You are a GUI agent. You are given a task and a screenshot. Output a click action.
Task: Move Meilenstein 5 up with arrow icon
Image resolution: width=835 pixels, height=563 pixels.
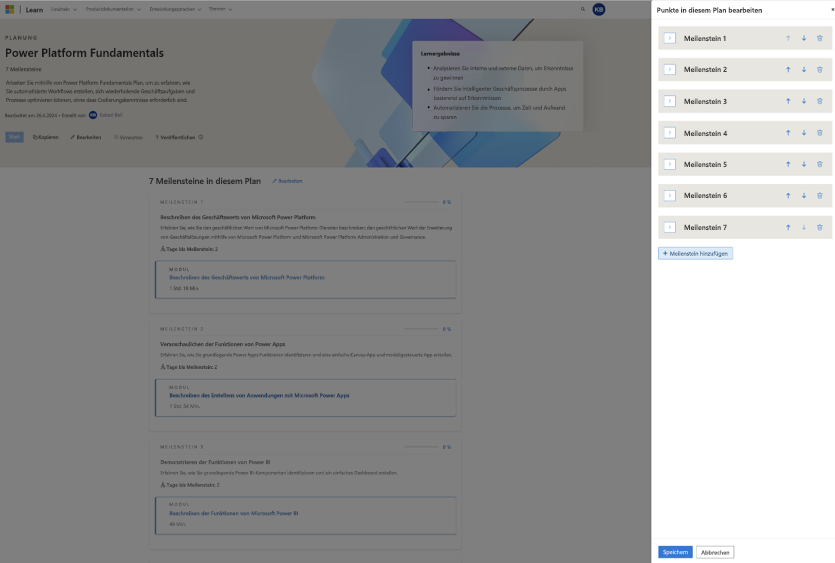788,165
